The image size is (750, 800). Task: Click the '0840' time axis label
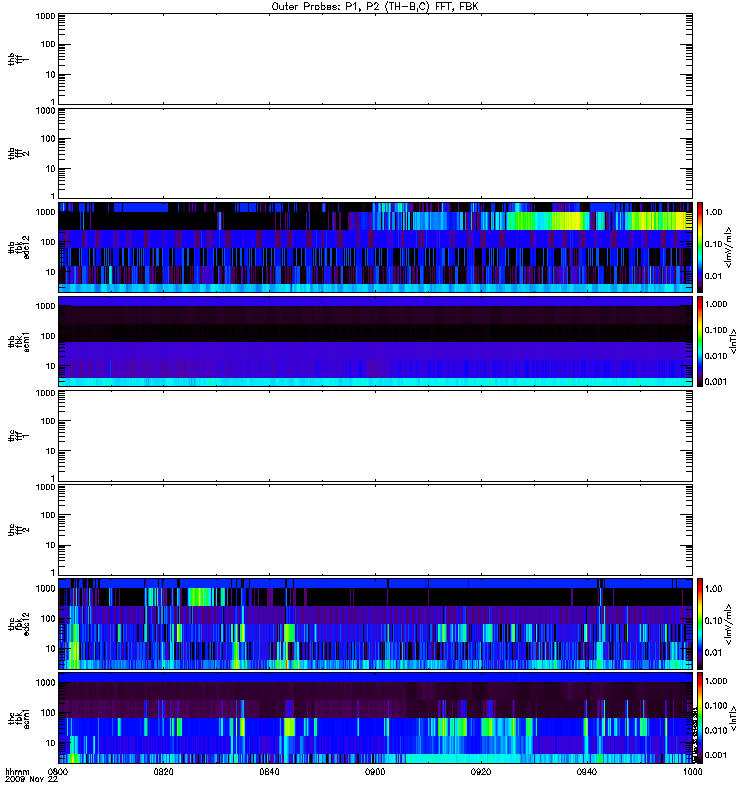(269, 772)
